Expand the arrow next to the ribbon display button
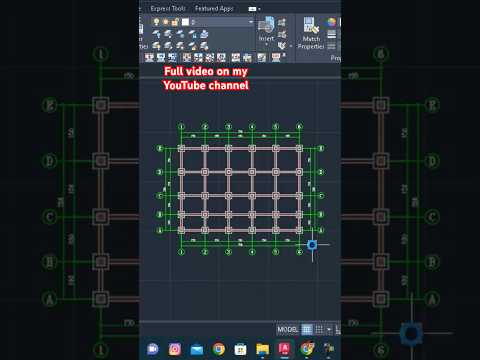Image resolution: width=480 pixels, height=360 pixels. click(259, 9)
